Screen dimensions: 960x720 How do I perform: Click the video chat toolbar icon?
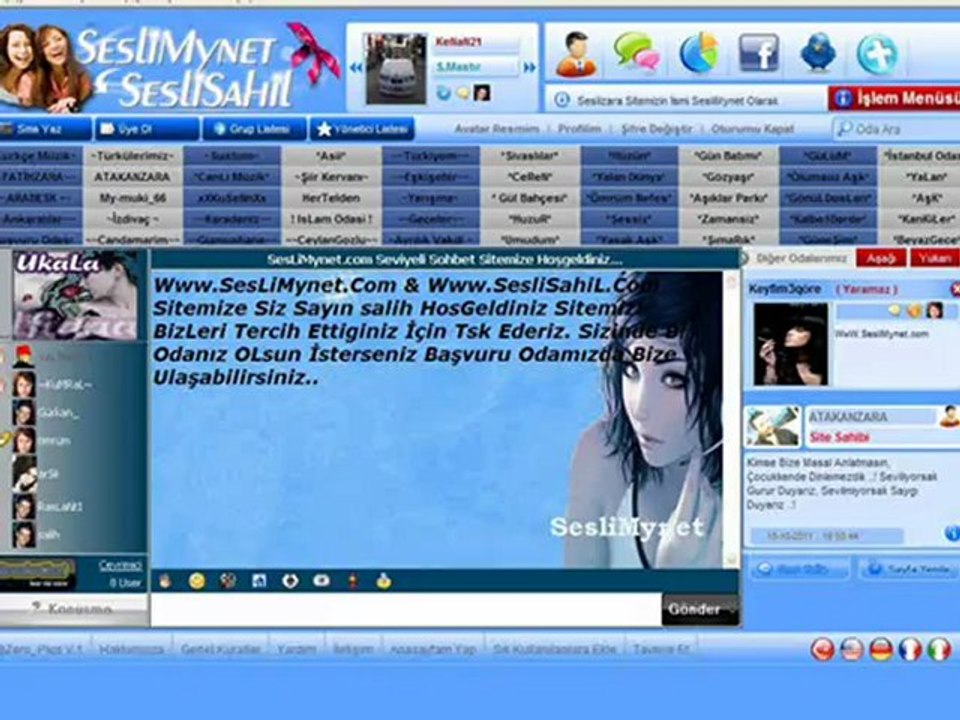click(321, 580)
